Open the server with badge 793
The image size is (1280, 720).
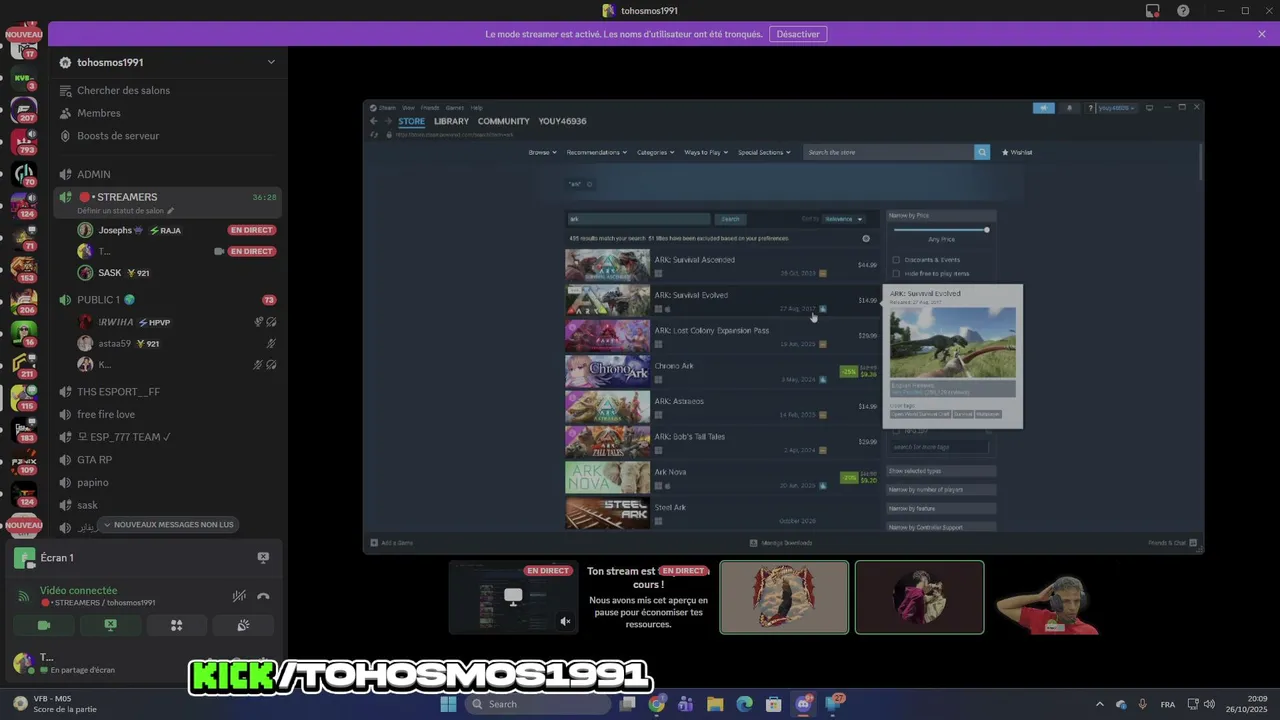24,141
